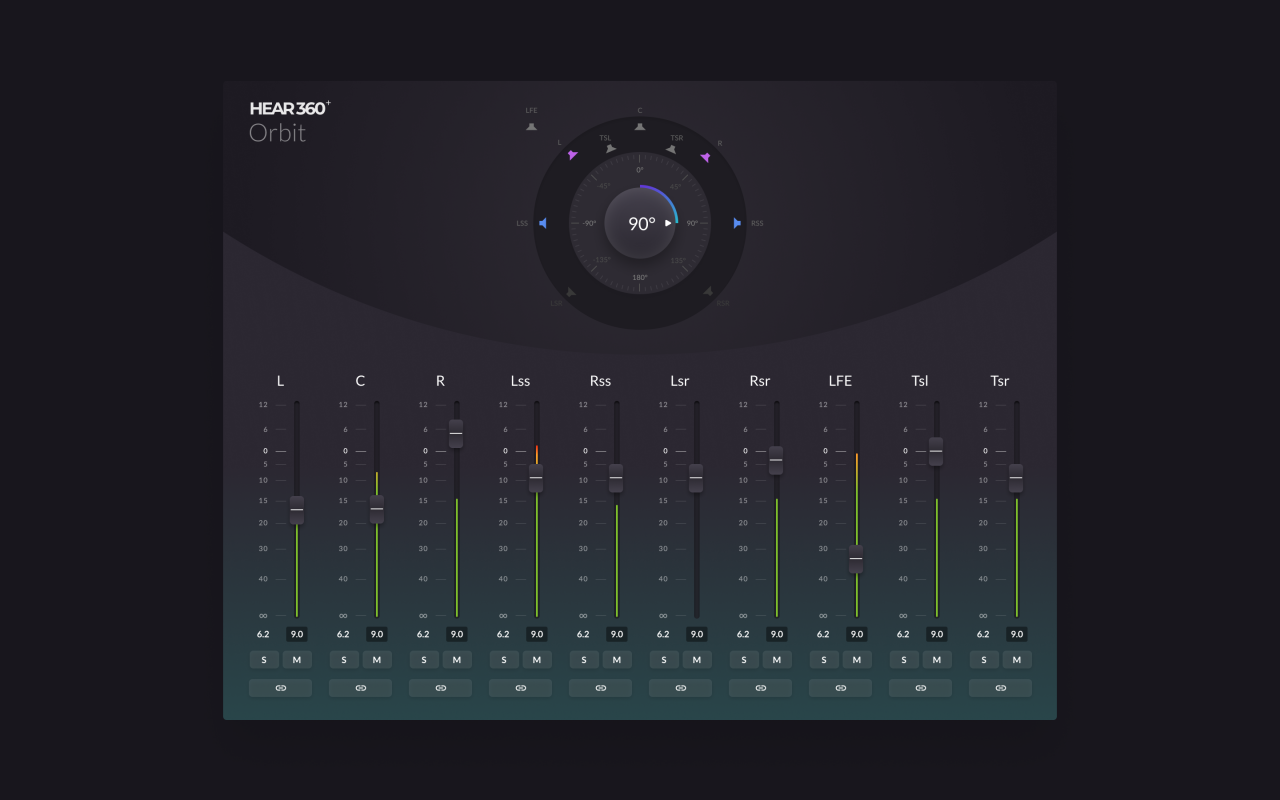Mute the Tsr channel
1280x800 pixels.
click(x=1016, y=660)
